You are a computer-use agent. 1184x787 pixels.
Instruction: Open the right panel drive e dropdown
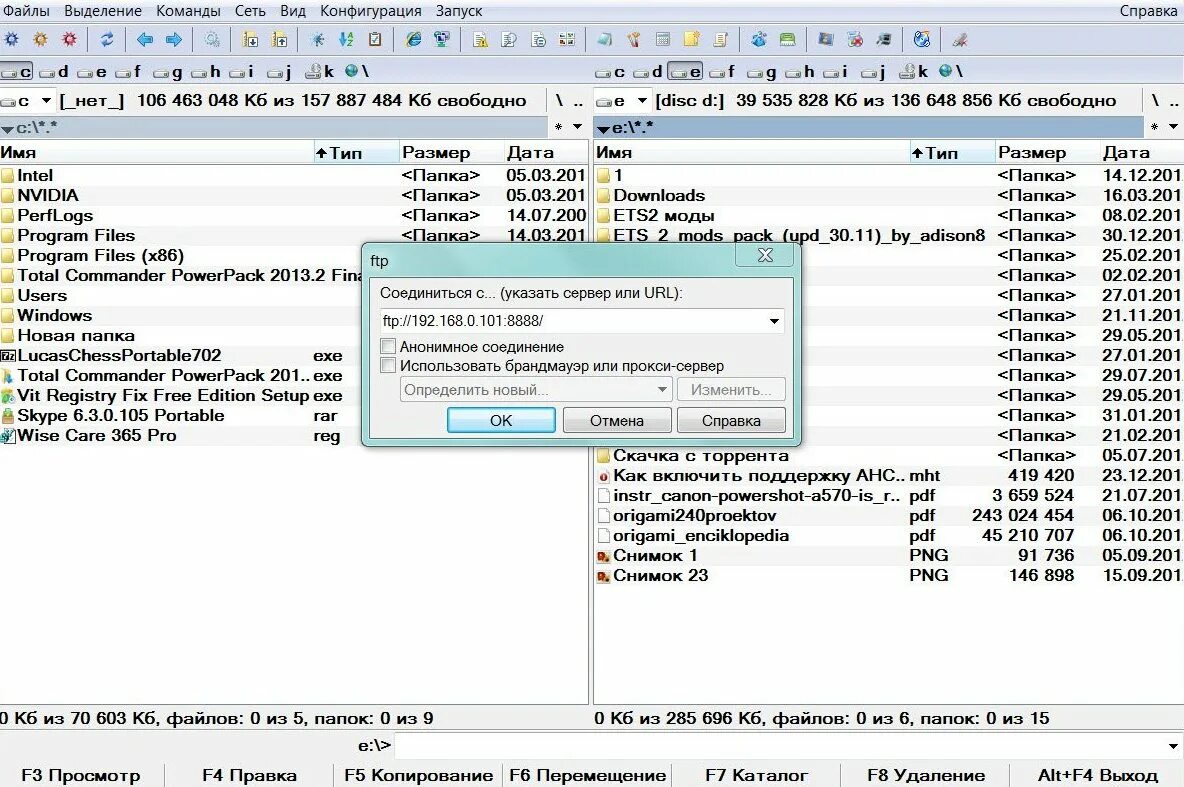pos(643,100)
